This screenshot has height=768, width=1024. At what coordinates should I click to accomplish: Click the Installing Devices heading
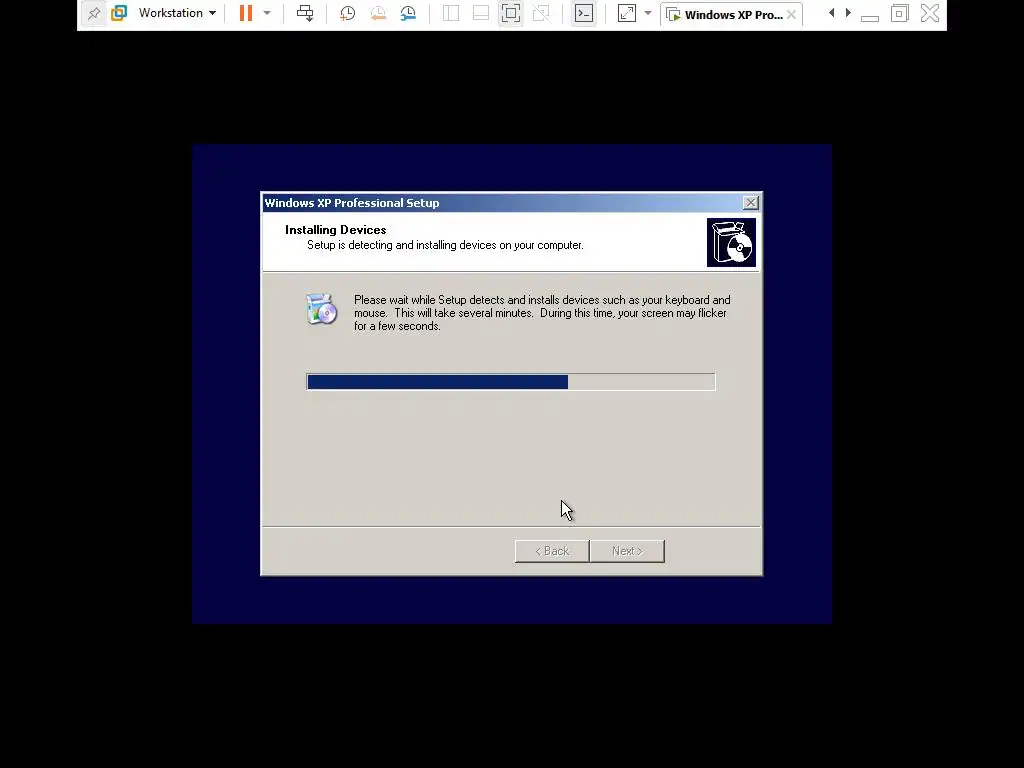(336, 230)
